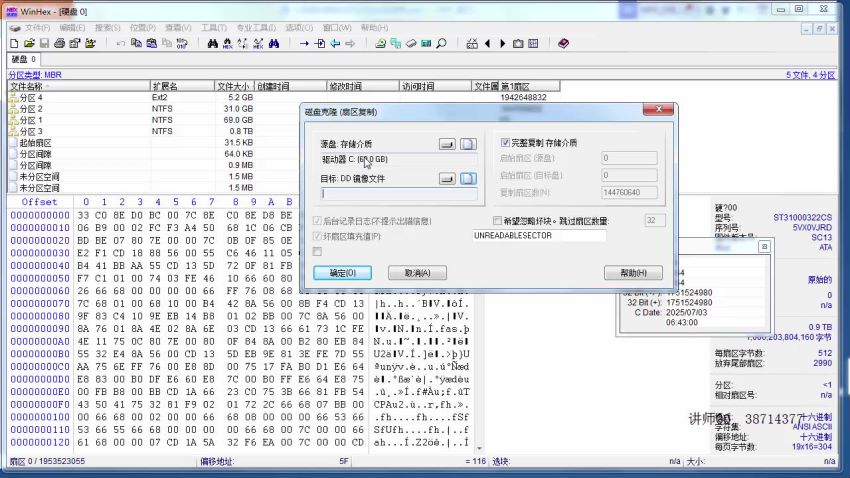850x478 pixels.
Task: Open the 选项(O) menu
Action: point(299,28)
